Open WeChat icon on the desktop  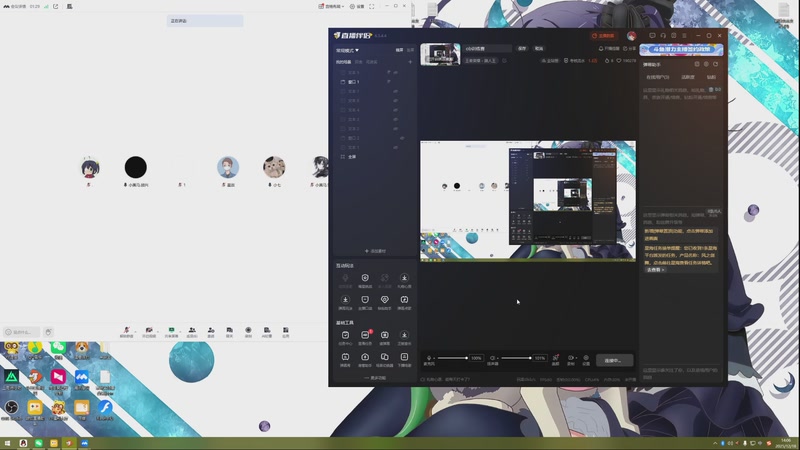click(x=58, y=349)
